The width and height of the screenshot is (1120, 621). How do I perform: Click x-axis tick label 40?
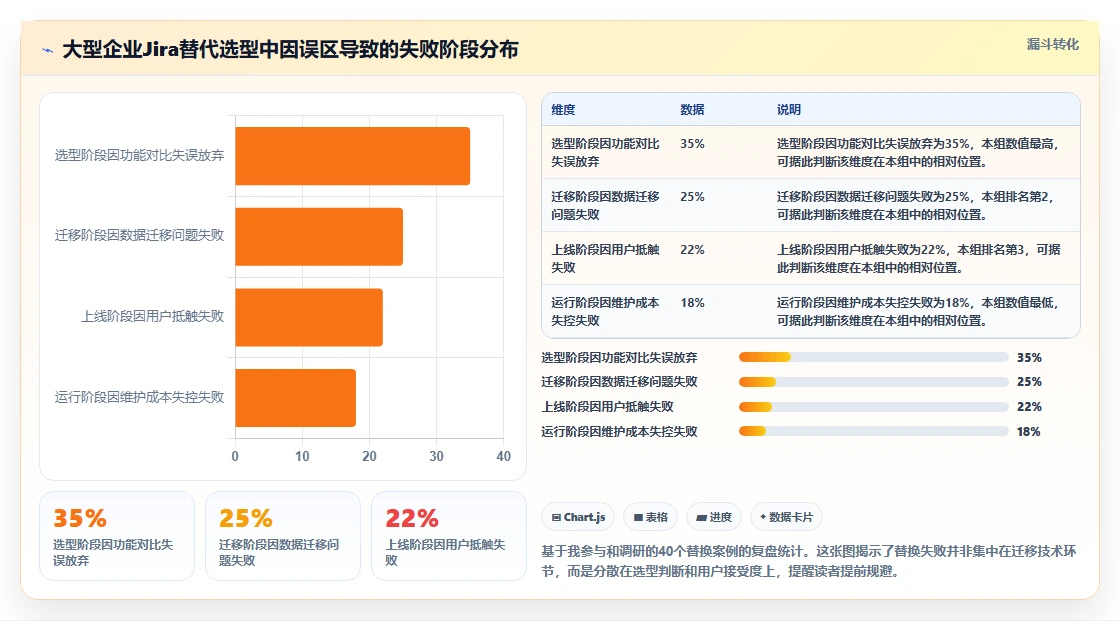[504, 457]
